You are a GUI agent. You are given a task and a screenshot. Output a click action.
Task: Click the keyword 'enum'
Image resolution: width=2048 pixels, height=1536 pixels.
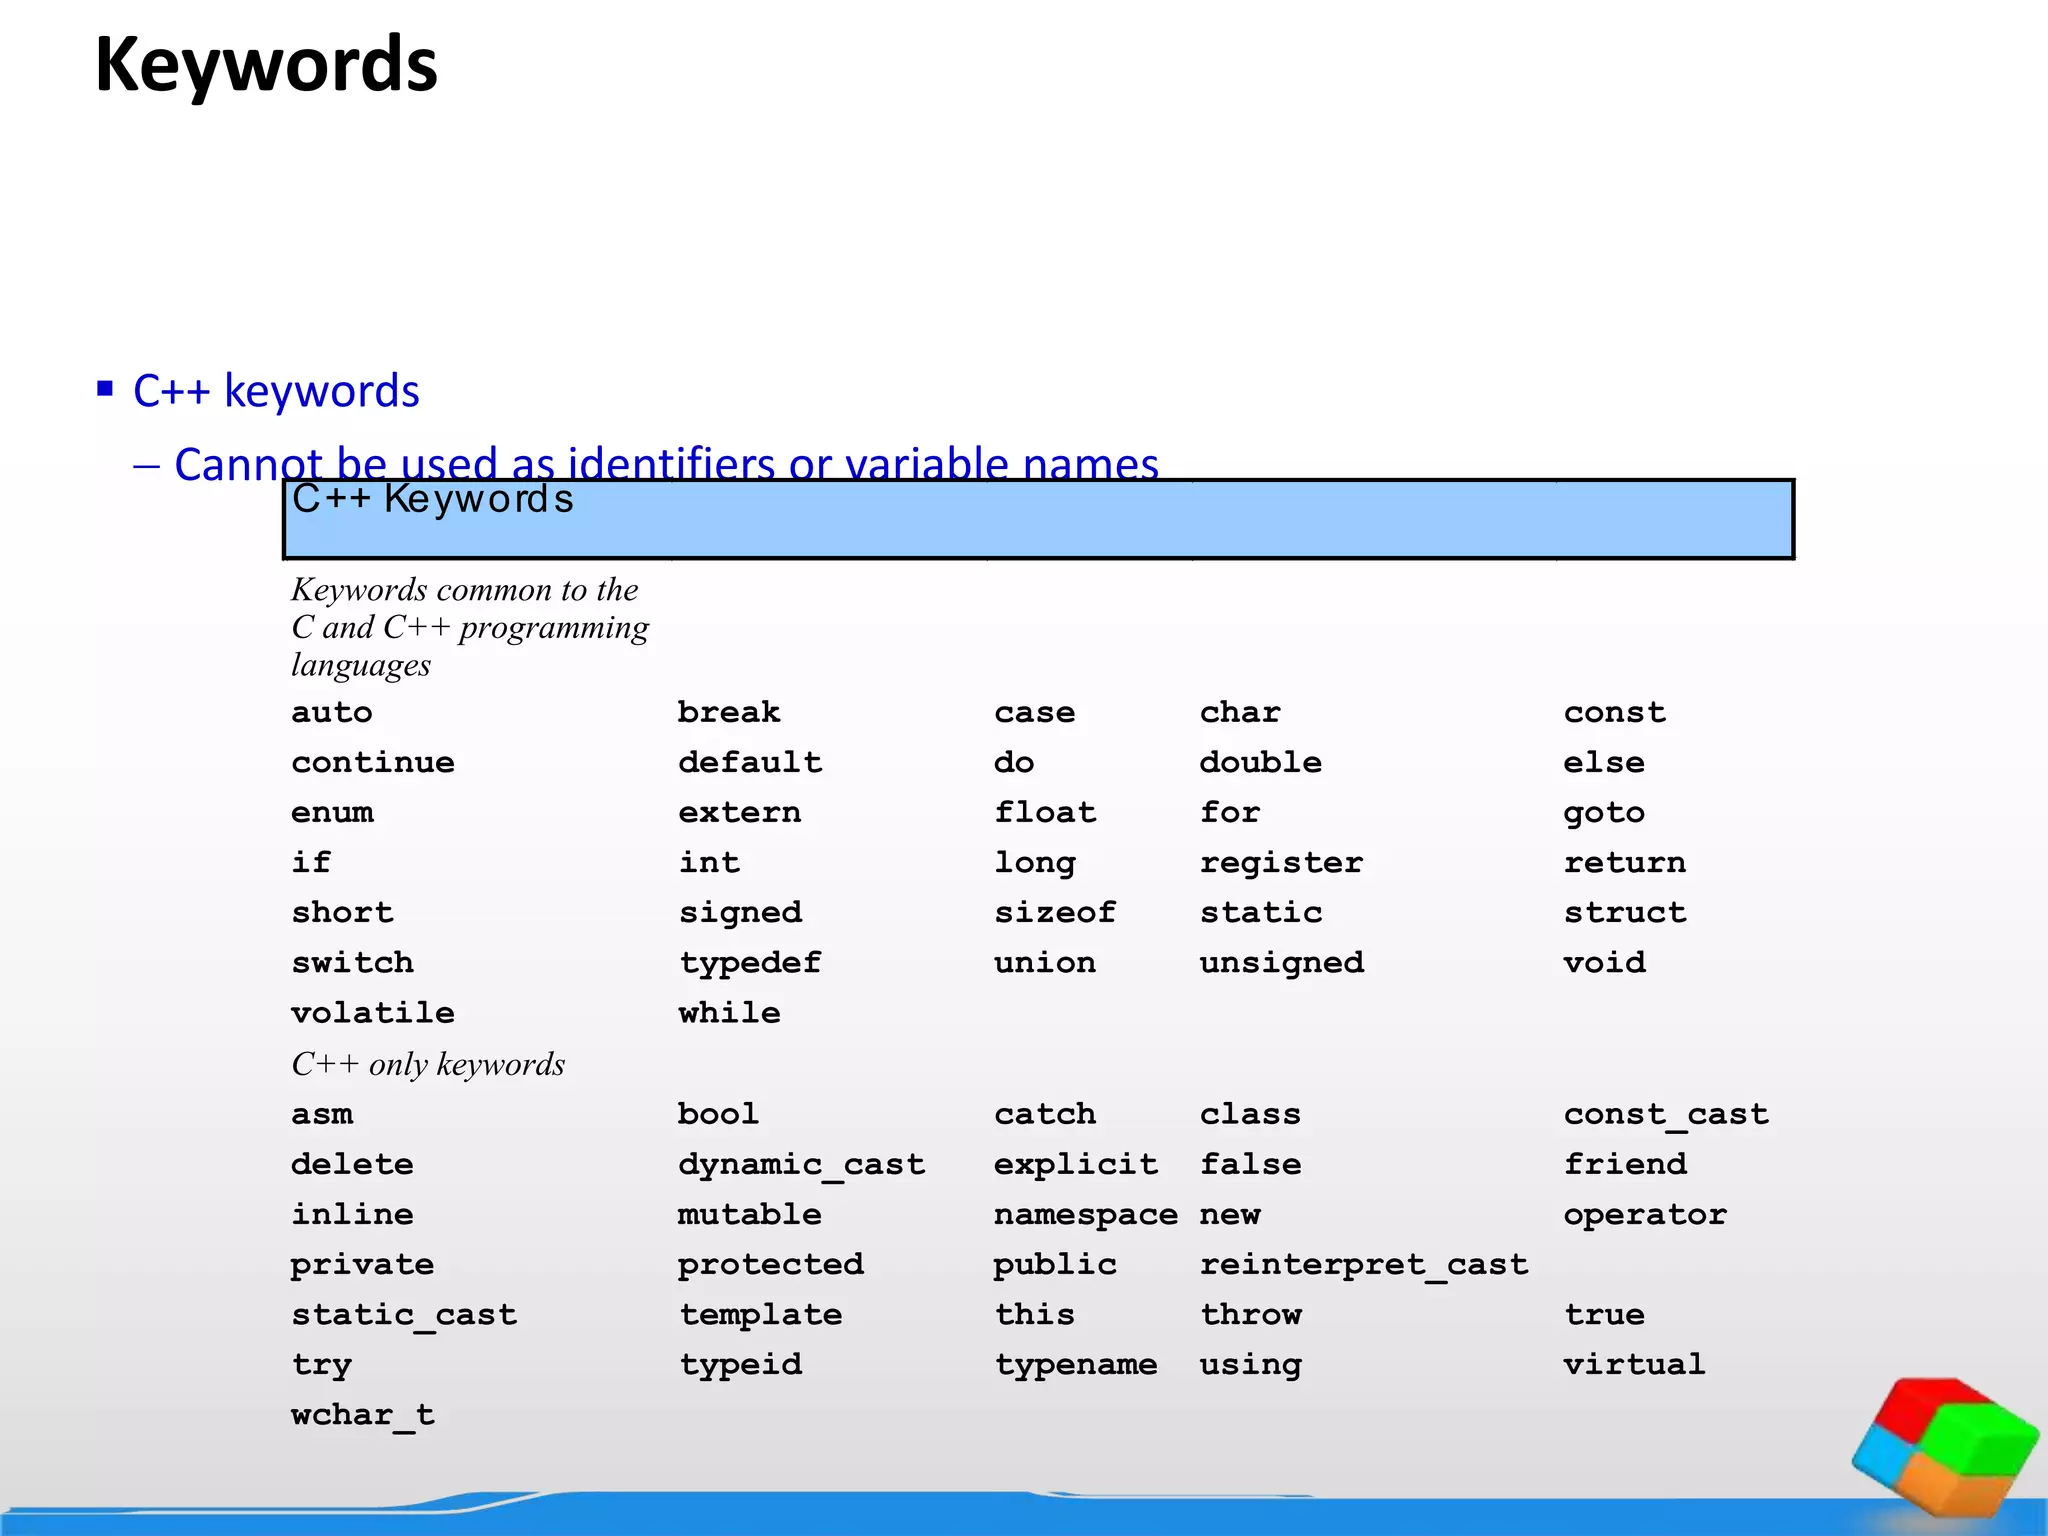332,813
